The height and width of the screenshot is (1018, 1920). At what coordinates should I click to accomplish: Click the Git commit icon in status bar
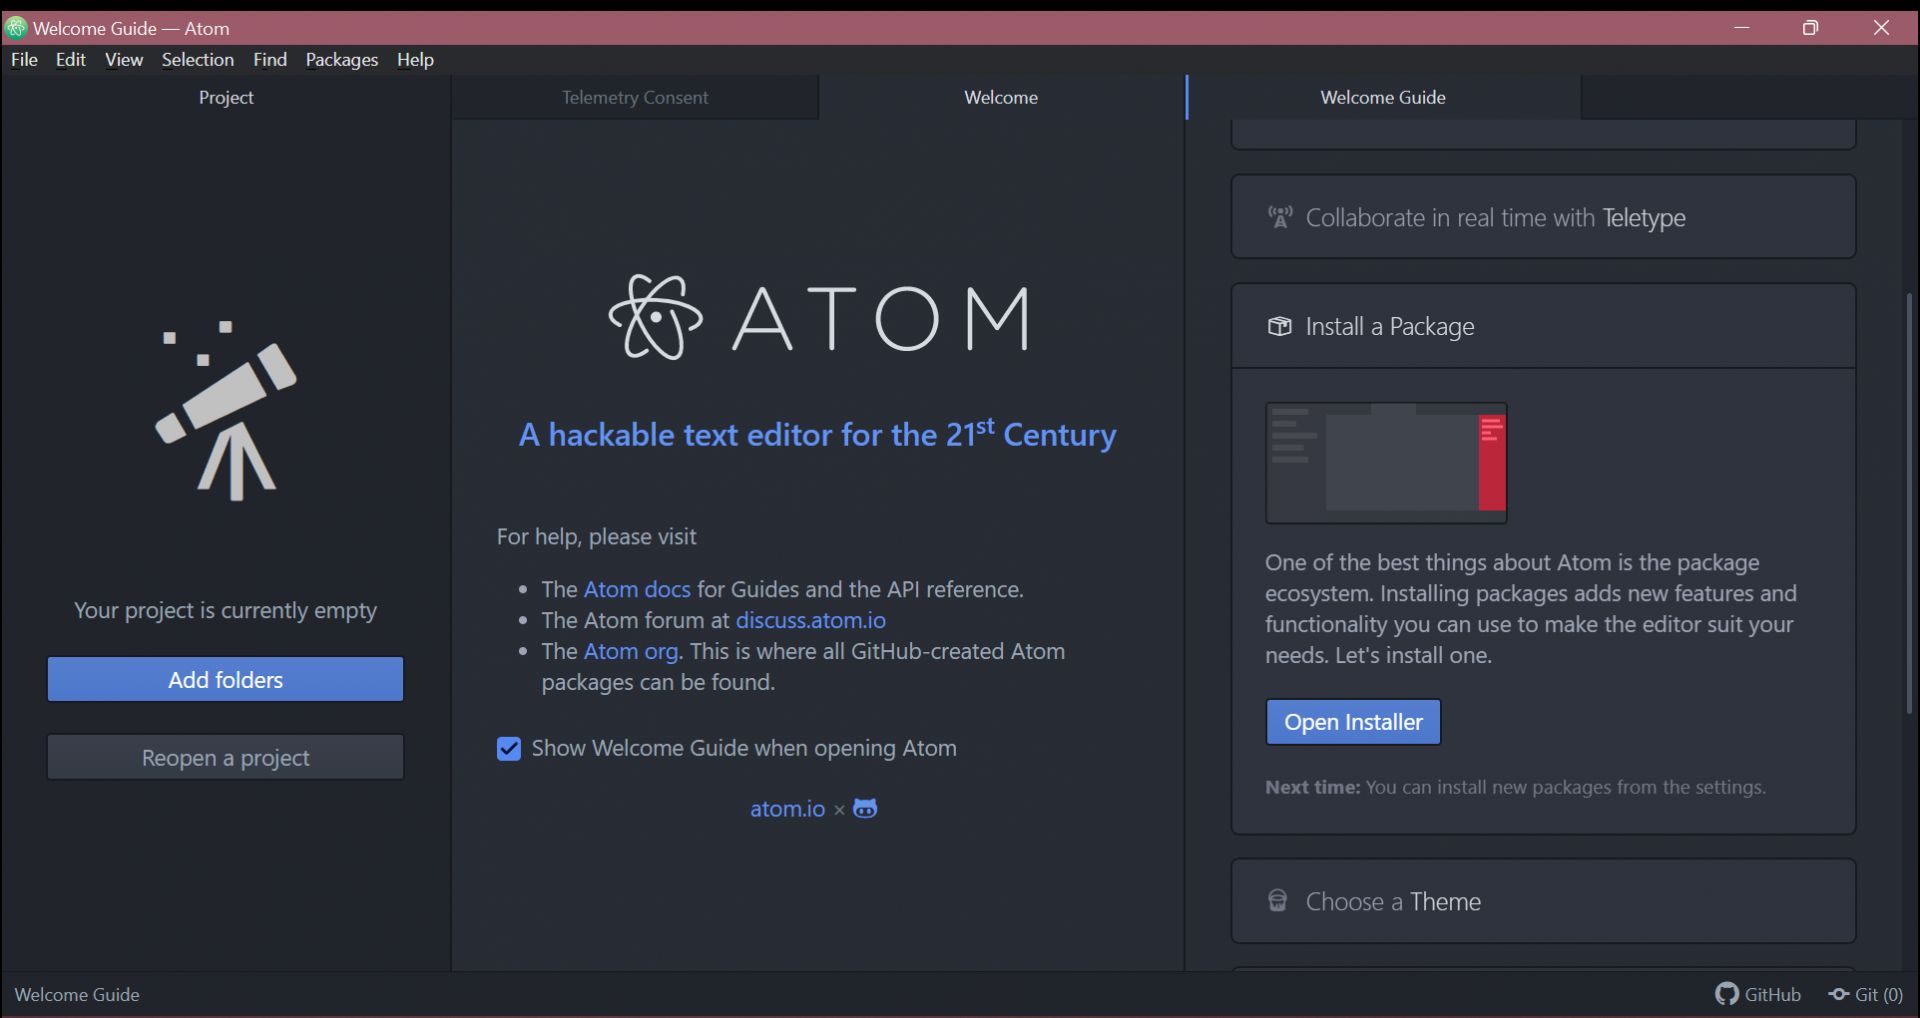[1838, 994]
